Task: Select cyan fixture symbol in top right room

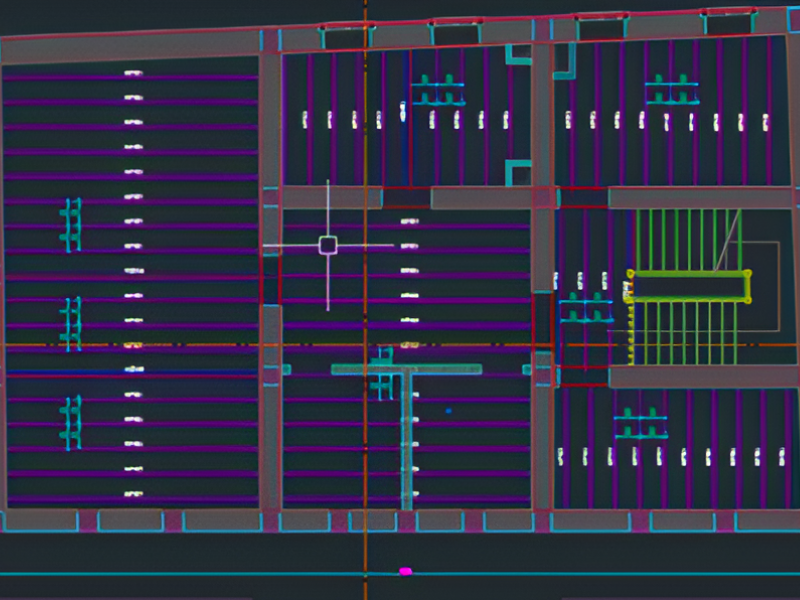Action: pyautogui.click(x=671, y=92)
